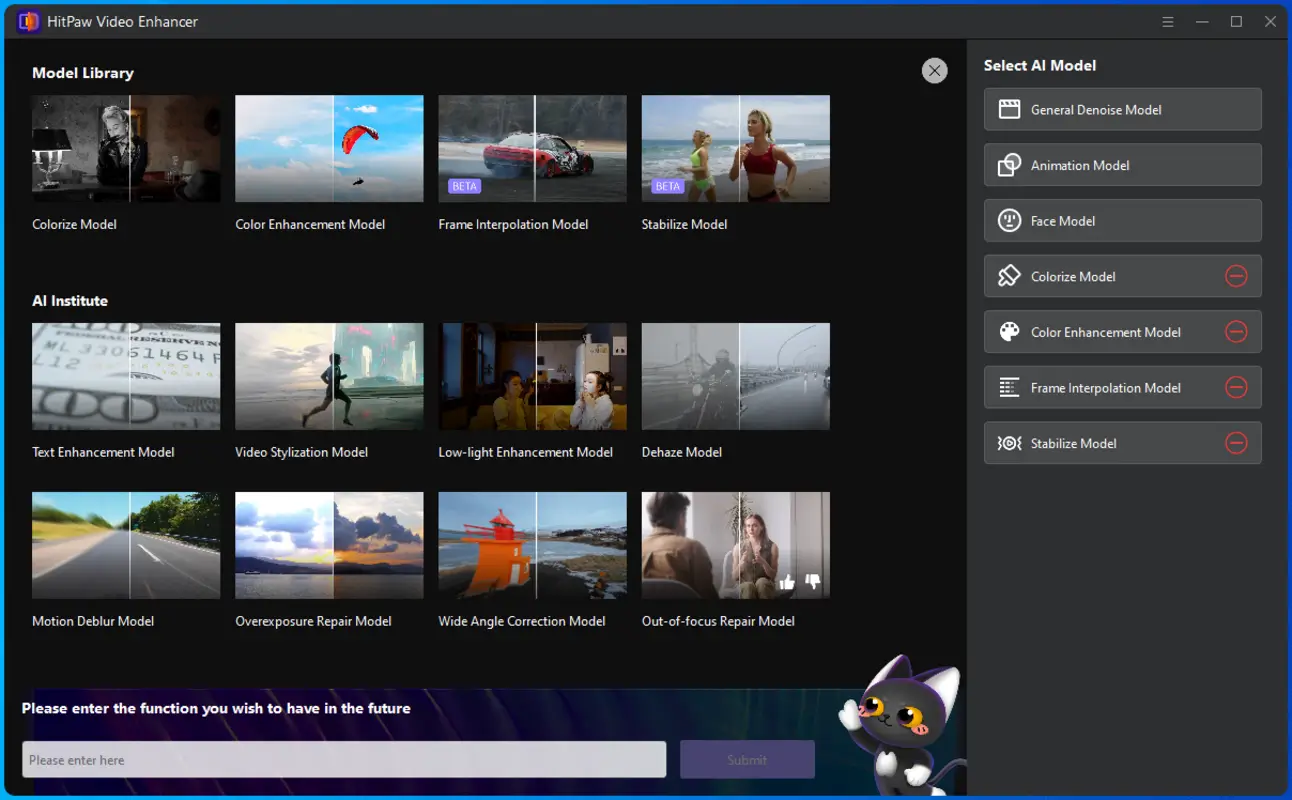
Task: Select the Colorize Model entry in sidebar
Action: (x=1100, y=276)
